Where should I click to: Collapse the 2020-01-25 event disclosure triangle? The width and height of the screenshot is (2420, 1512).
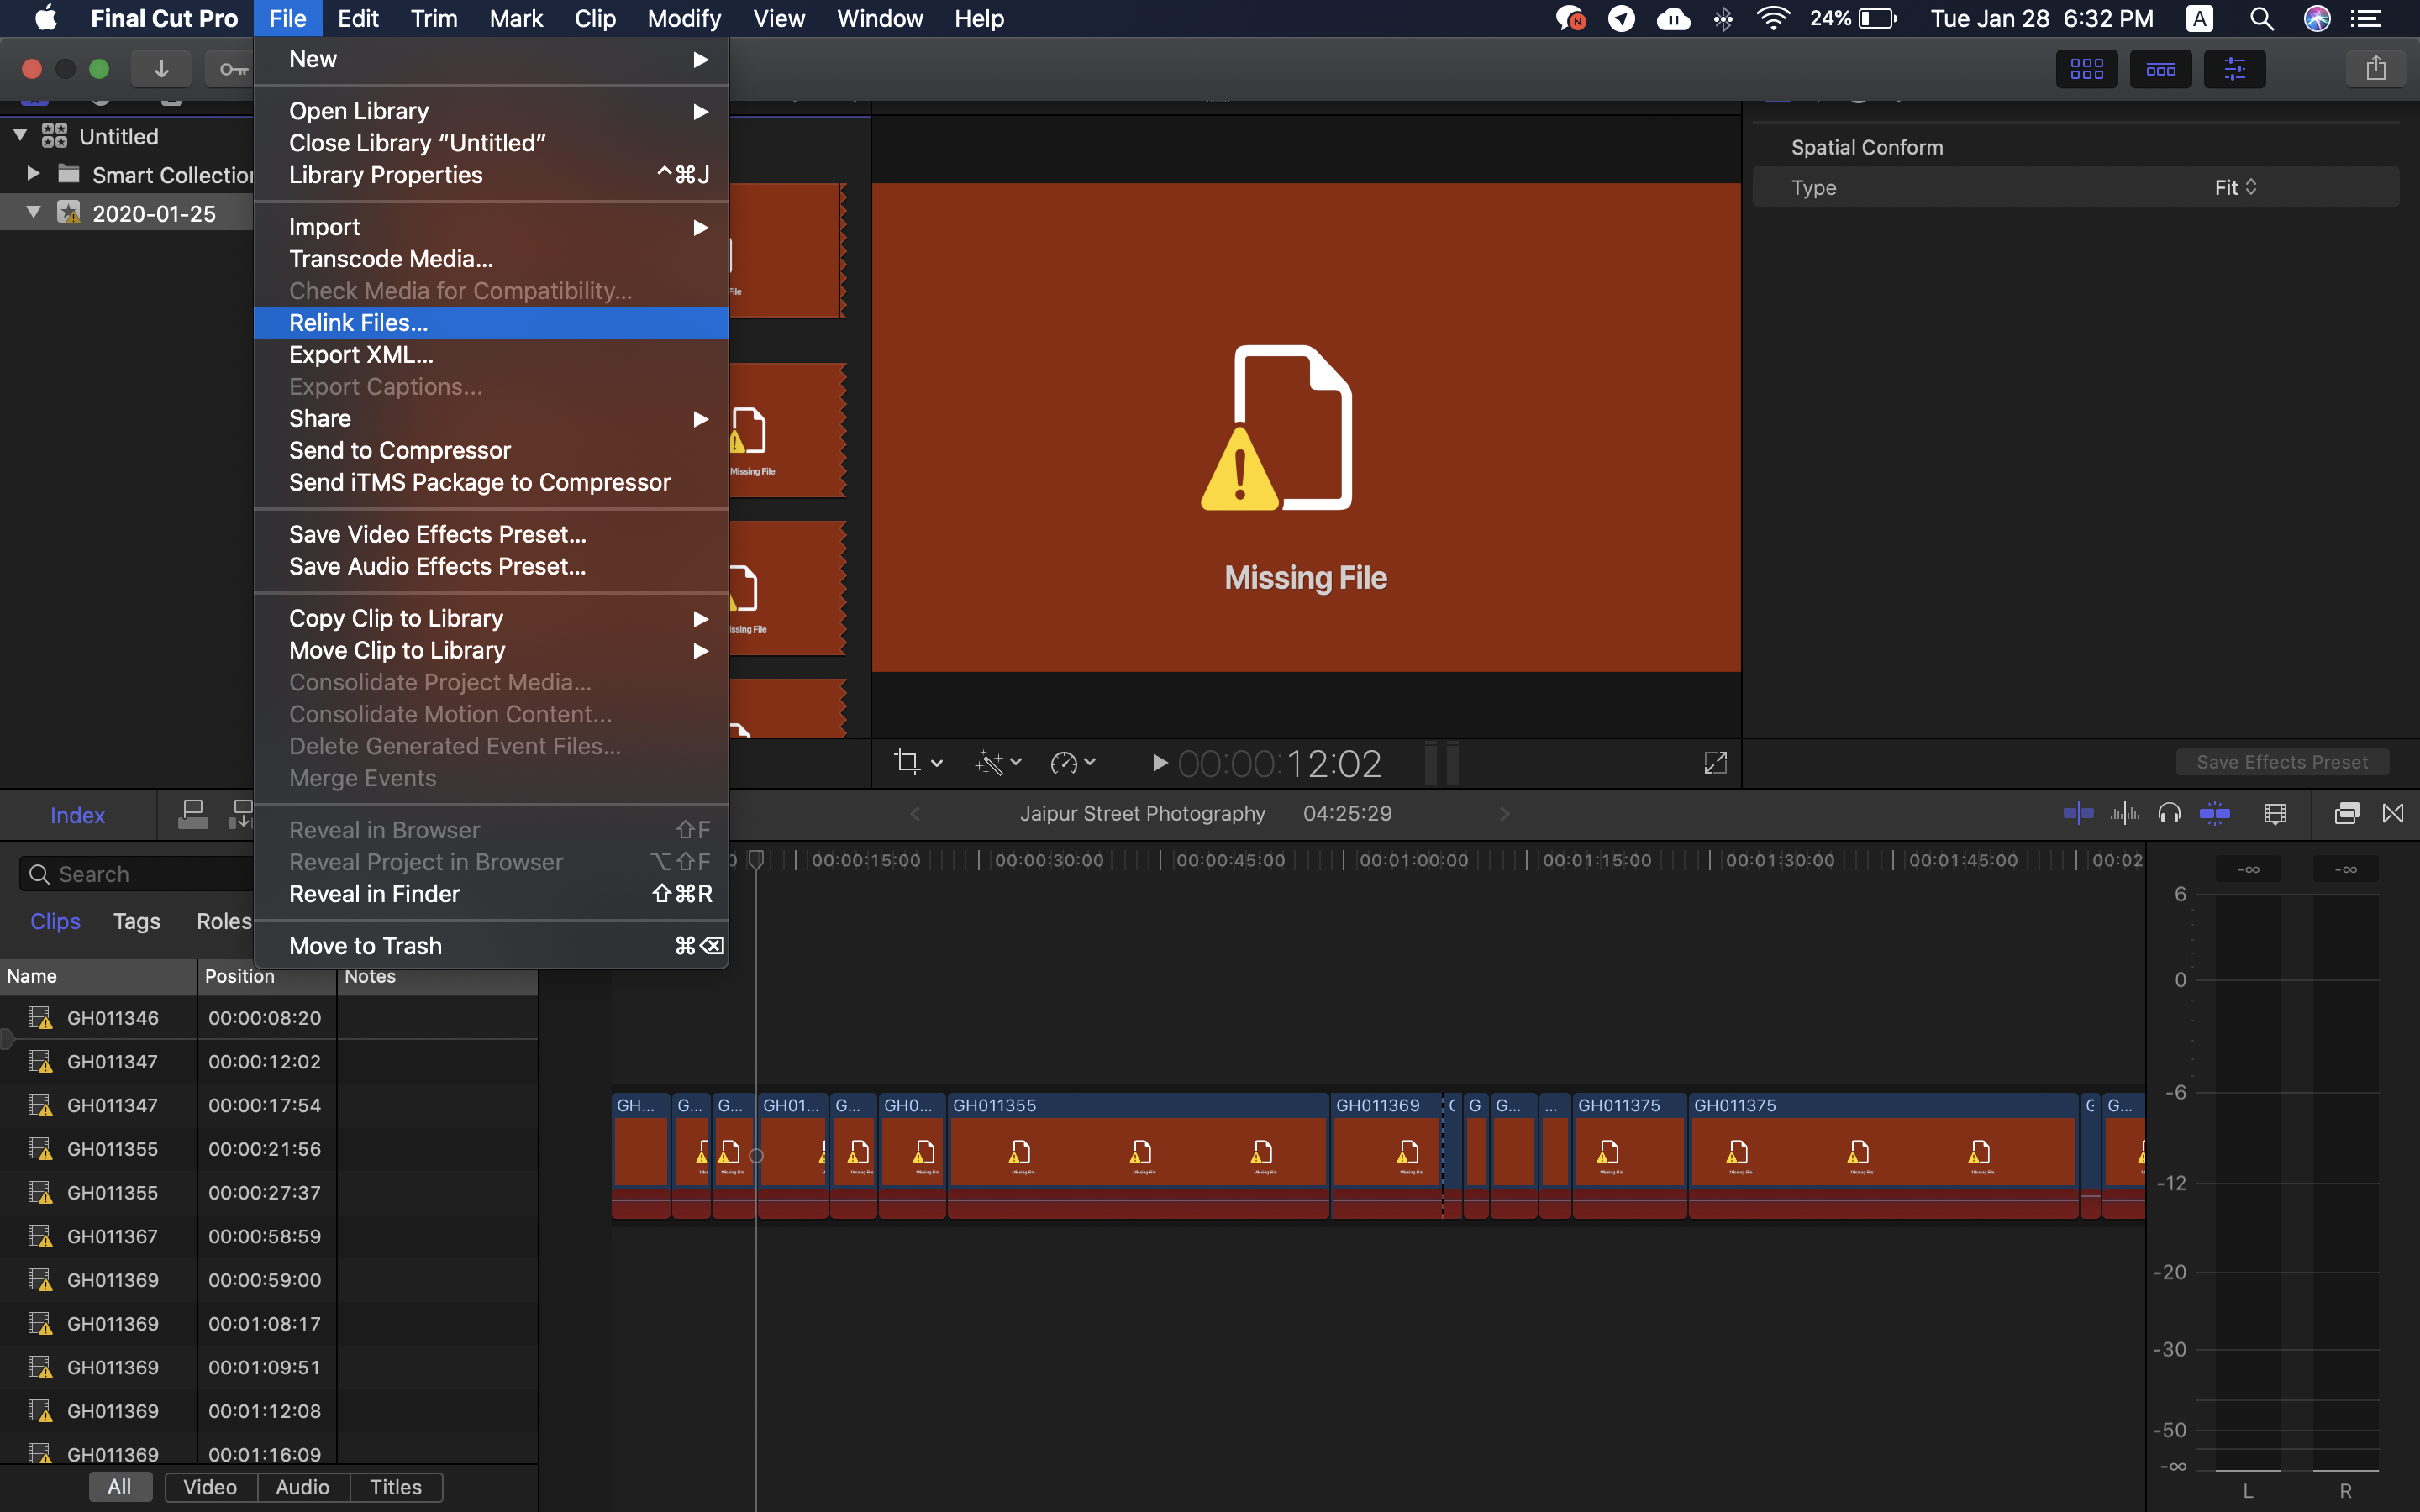tap(33, 213)
